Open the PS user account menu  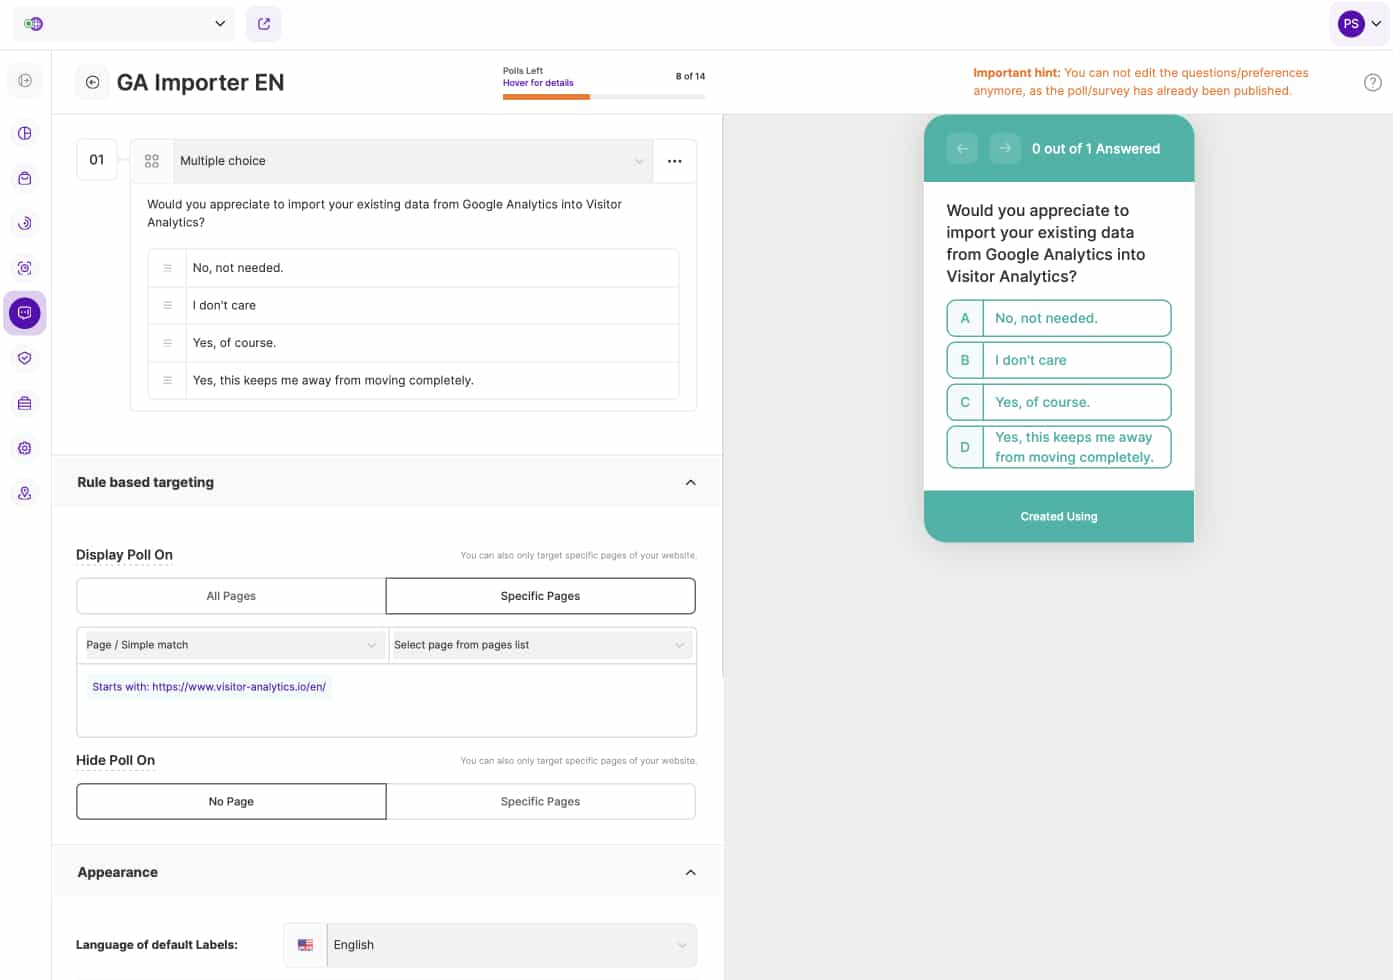click(x=1359, y=24)
